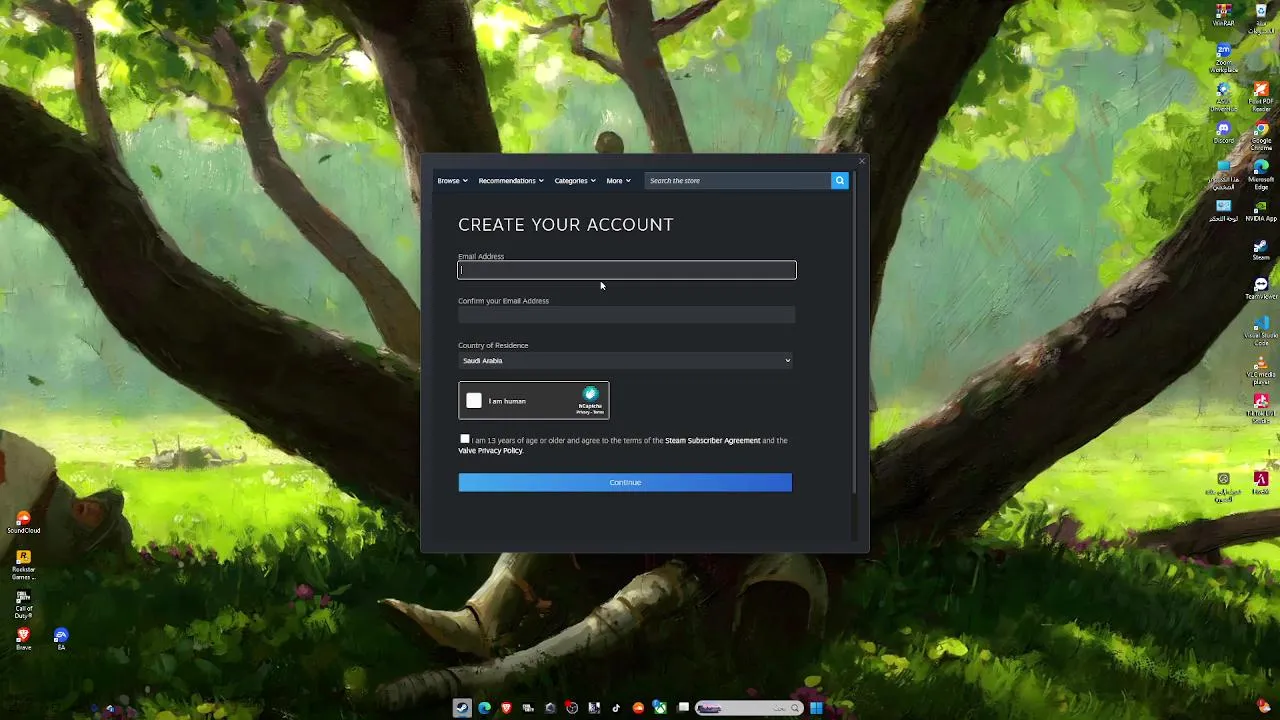
Task: Open the Windows Start button
Action: [816, 708]
